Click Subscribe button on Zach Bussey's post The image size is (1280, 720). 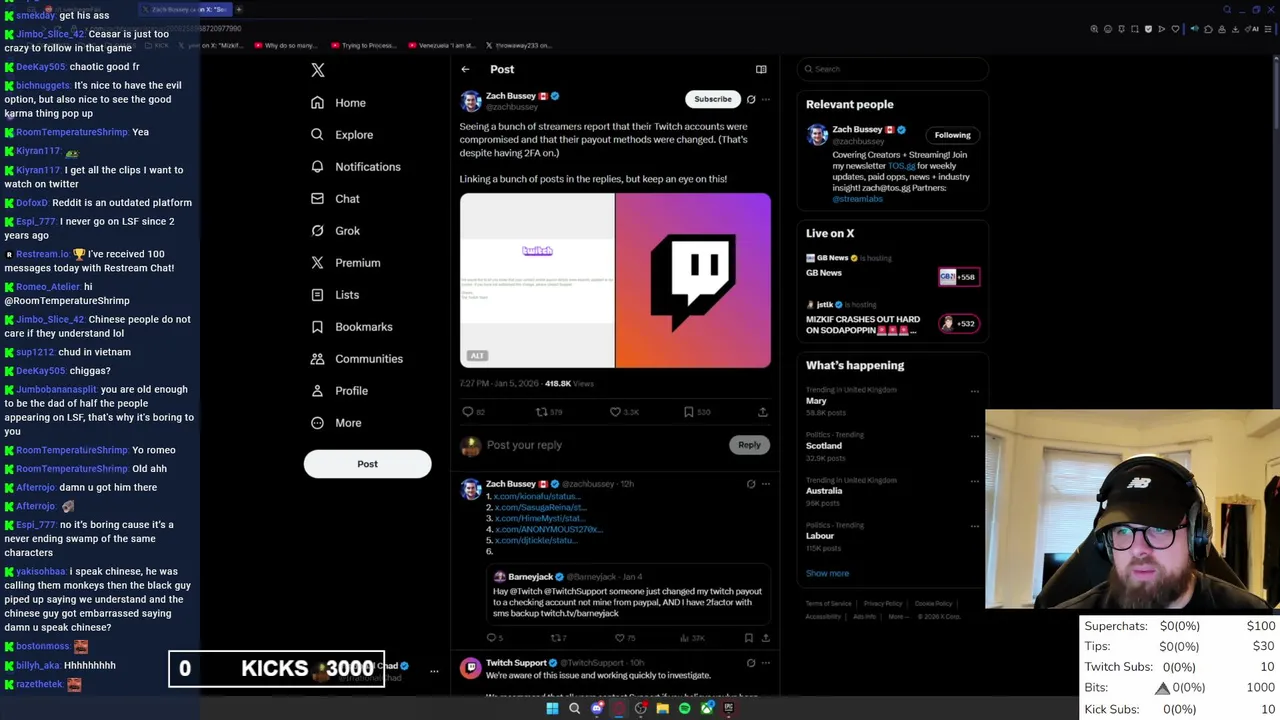[713, 99]
